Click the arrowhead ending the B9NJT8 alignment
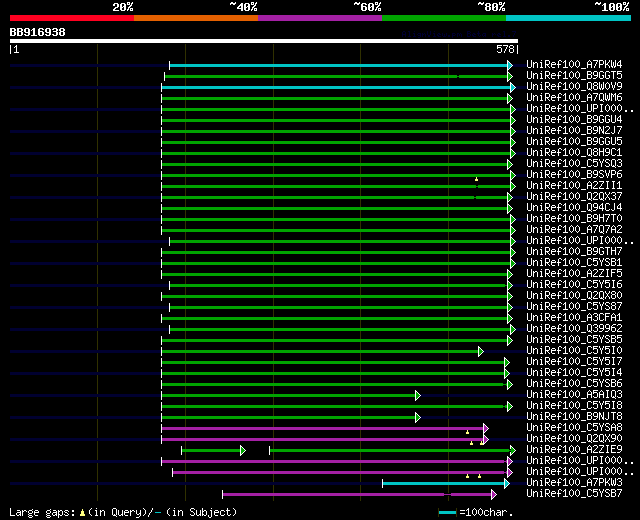Viewport: 640px width, 520px height. click(418, 418)
